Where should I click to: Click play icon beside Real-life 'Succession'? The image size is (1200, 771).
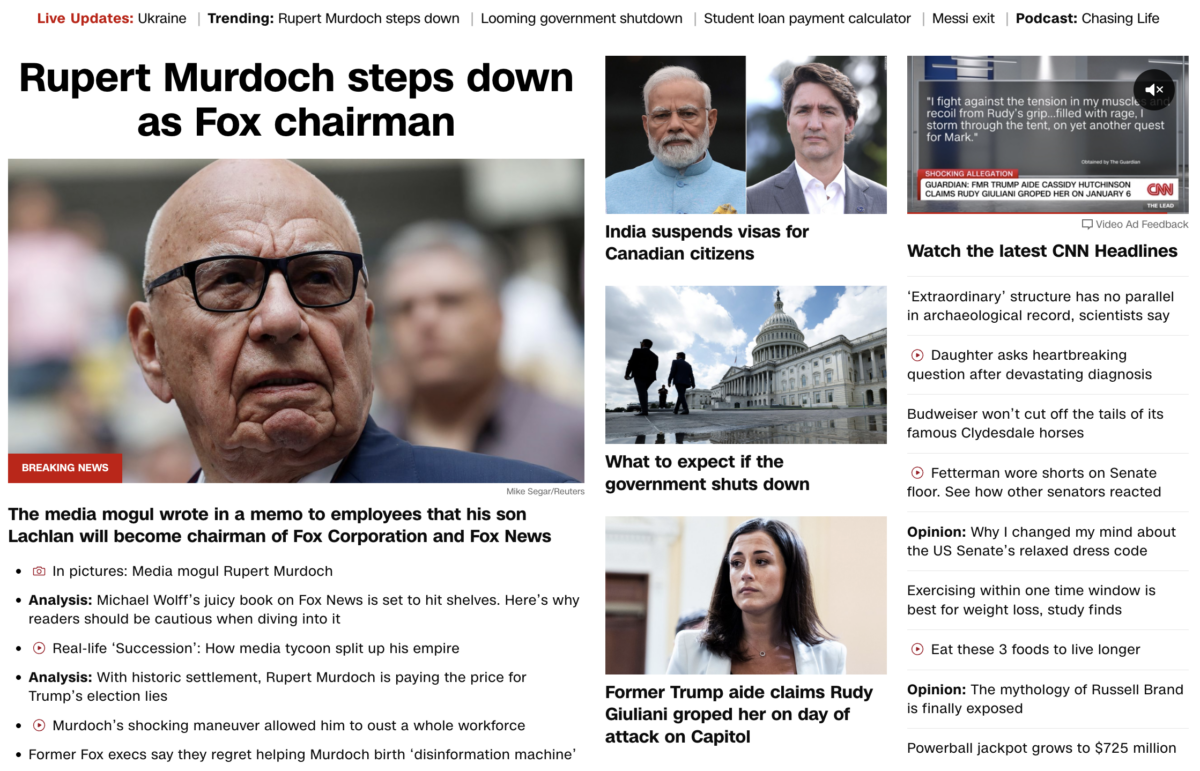[39, 648]
